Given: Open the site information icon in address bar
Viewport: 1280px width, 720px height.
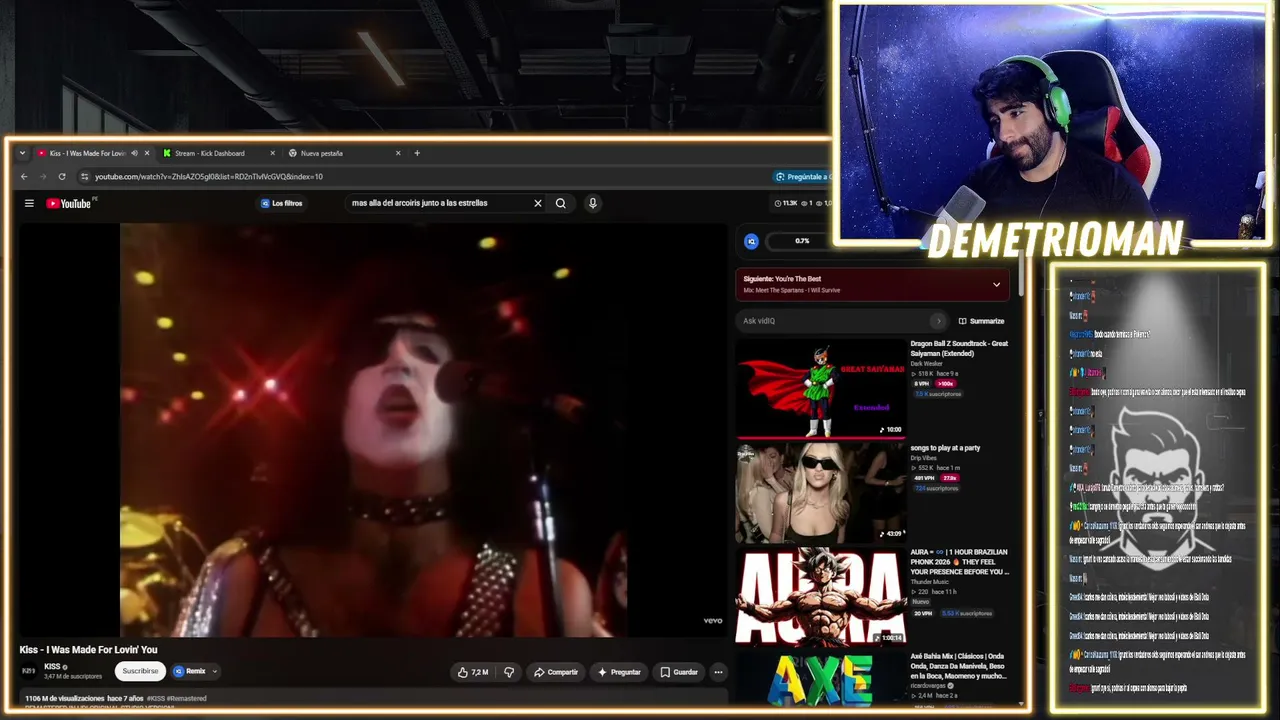Looking at the screenshot, I should [85, 177].
